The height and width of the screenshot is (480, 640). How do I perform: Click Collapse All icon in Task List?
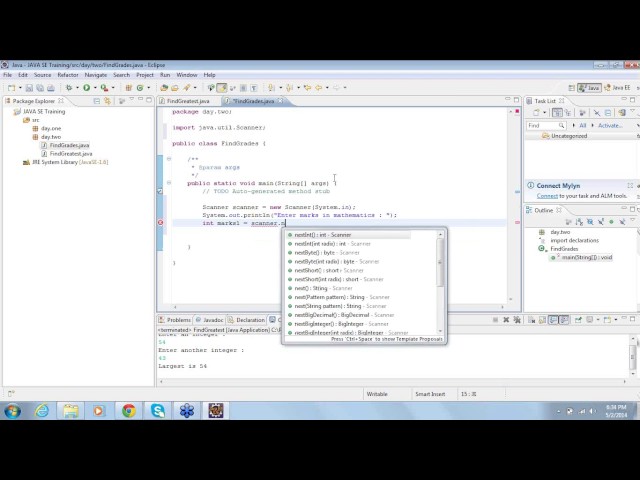(608, 113)
